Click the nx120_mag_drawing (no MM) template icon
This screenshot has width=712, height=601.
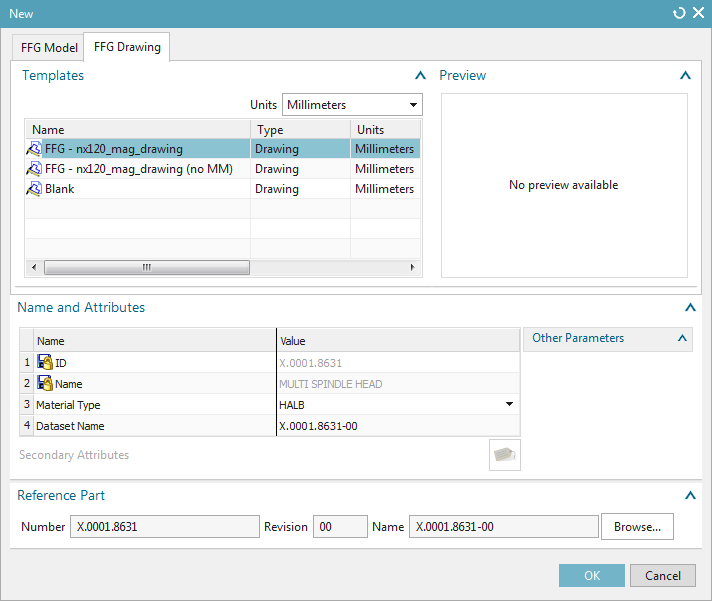(34, 169)
